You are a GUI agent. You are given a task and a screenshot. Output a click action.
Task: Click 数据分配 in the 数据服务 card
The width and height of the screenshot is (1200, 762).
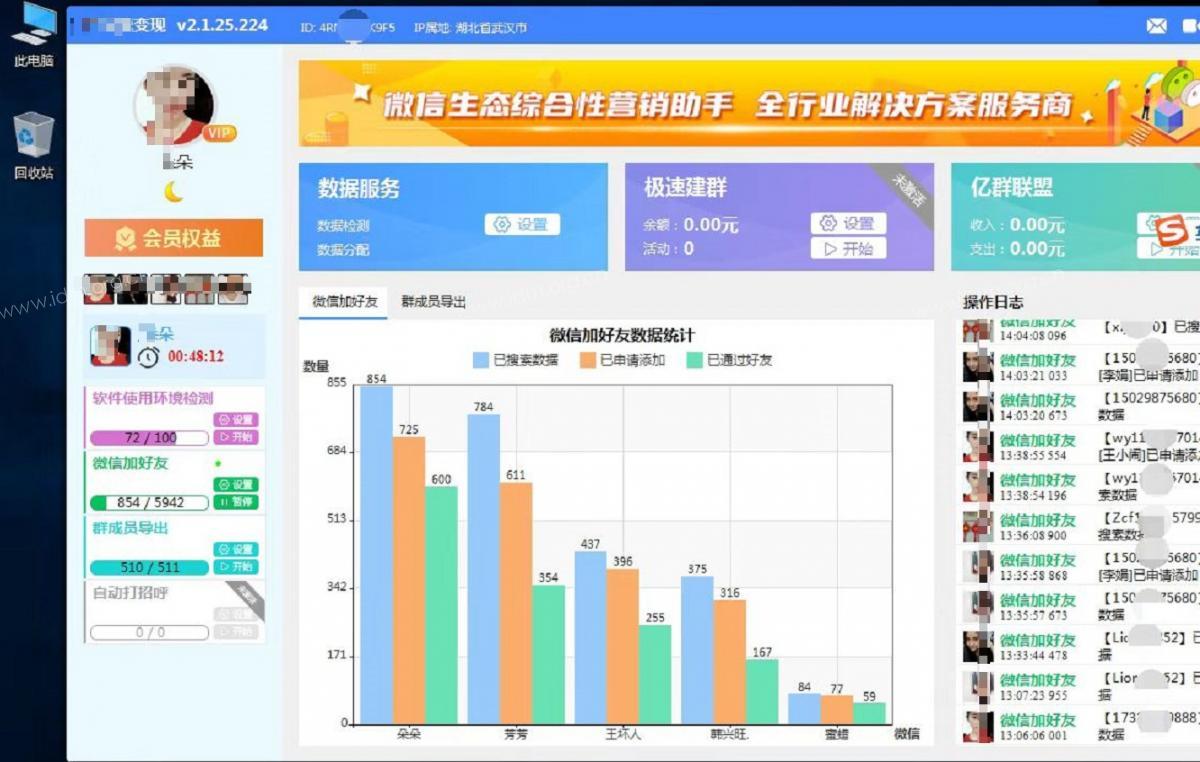click(343, 249)
